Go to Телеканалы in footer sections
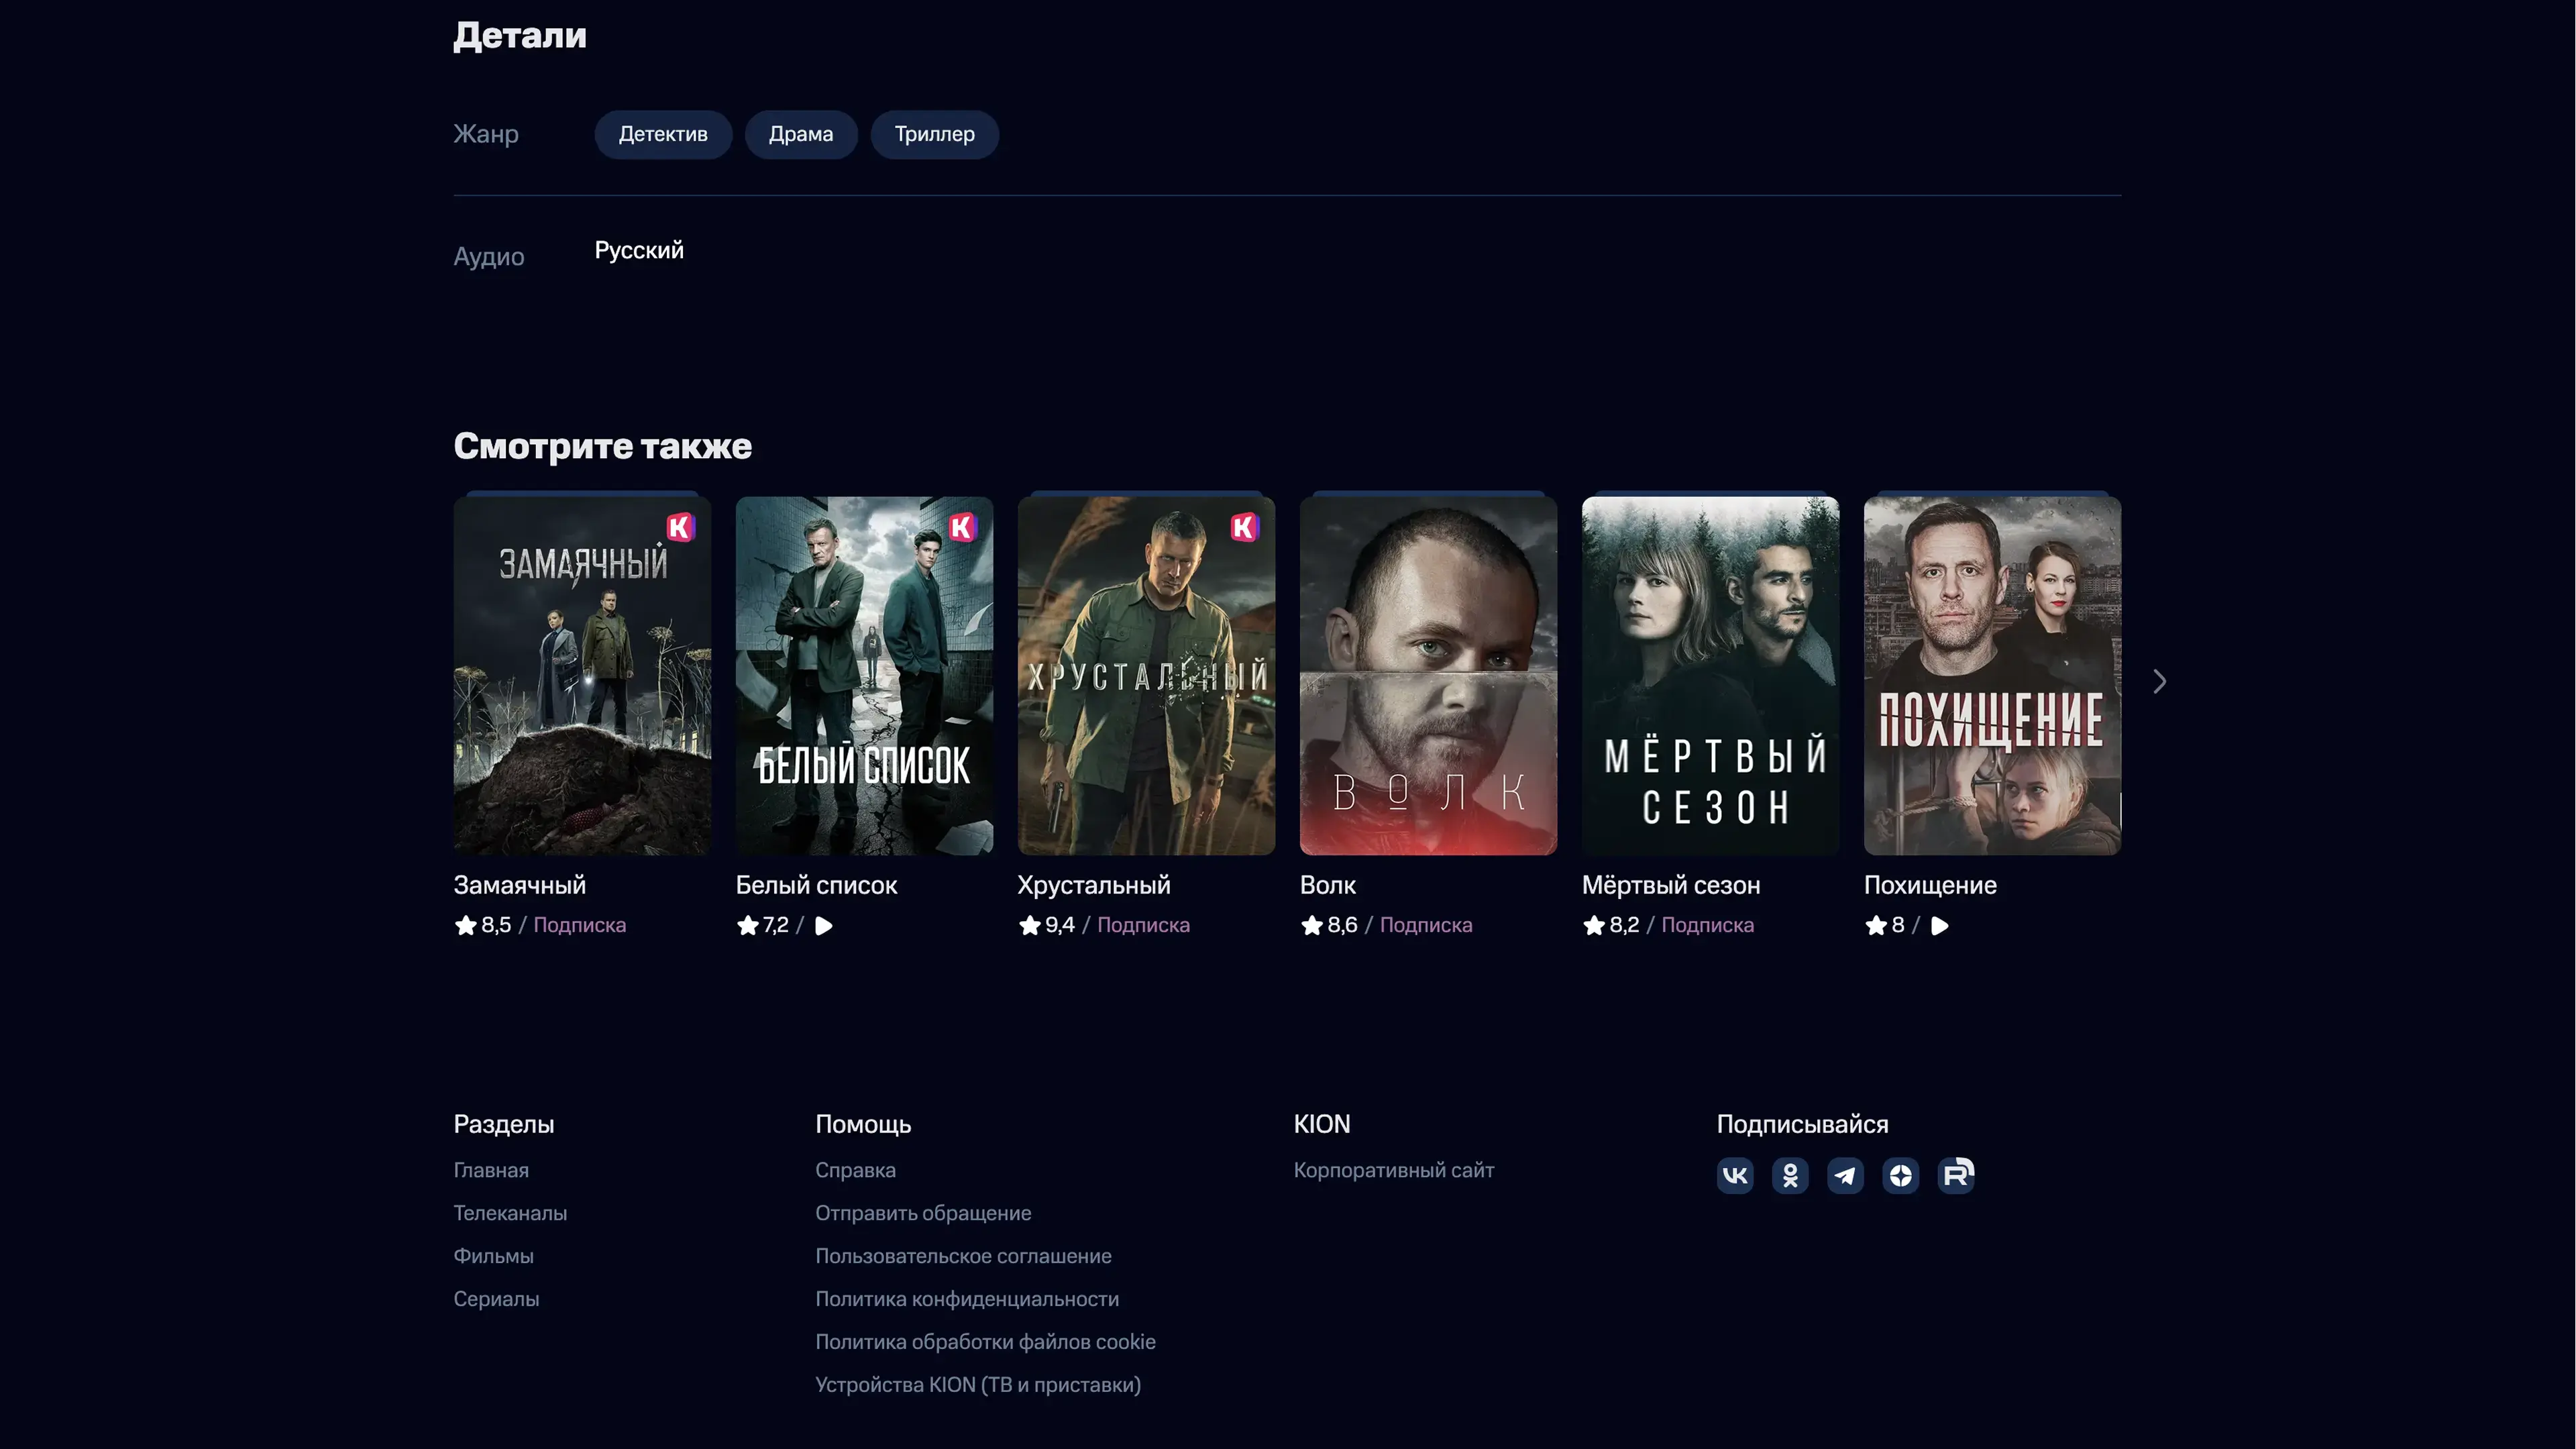 click(x=510, y=1213)
